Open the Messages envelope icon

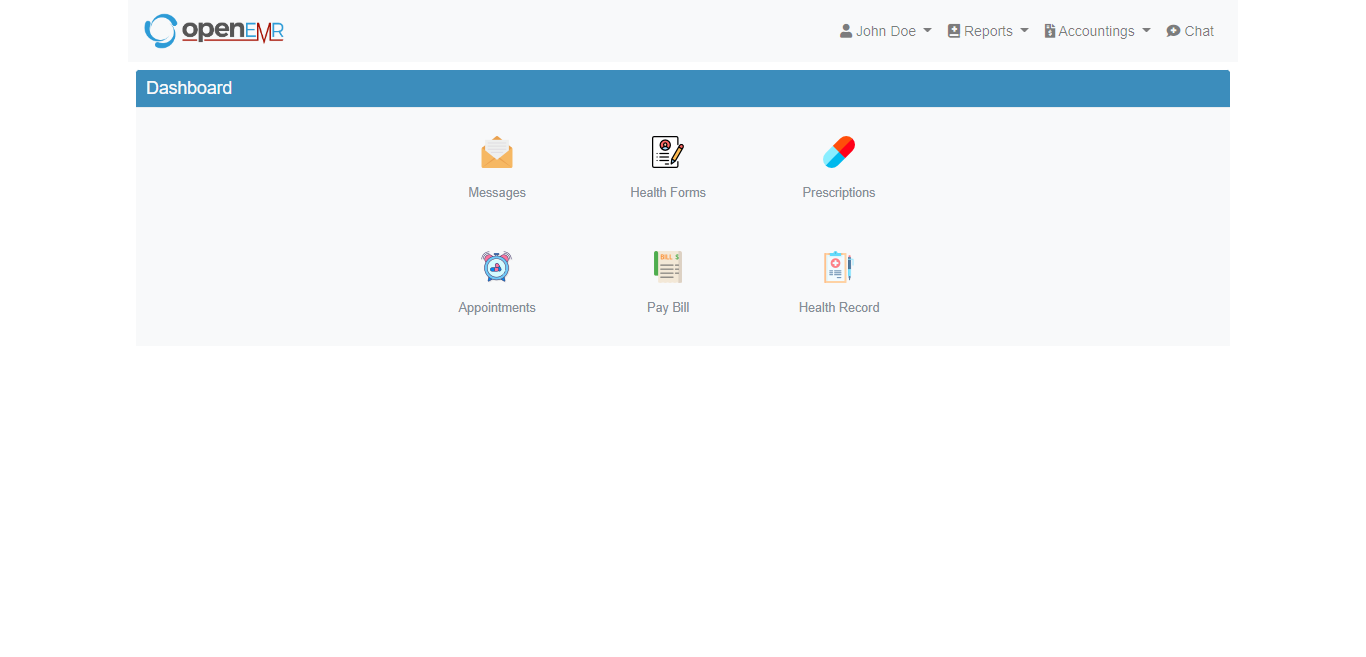[x=497, y=152]
